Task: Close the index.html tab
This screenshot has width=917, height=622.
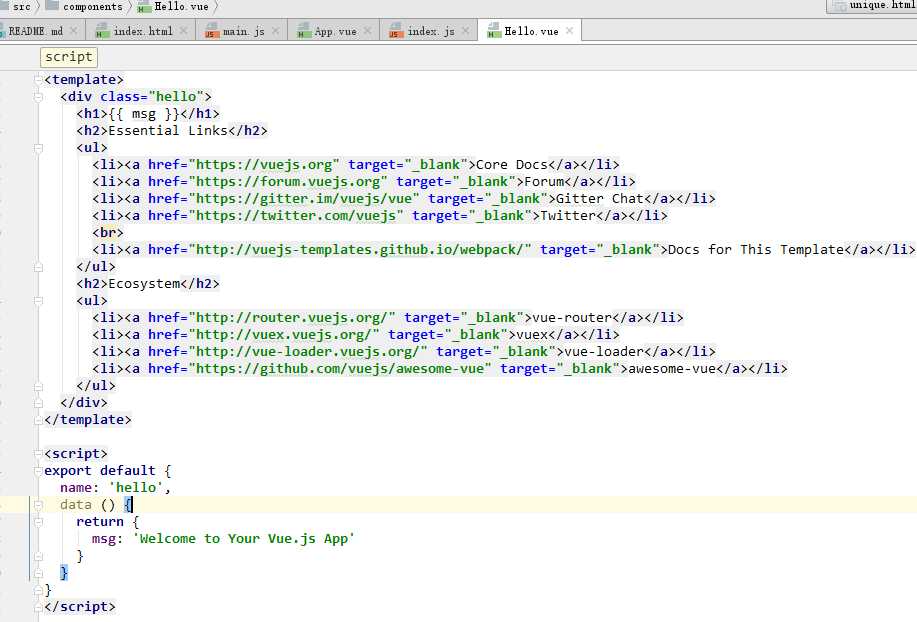Action: click(183, 30)
